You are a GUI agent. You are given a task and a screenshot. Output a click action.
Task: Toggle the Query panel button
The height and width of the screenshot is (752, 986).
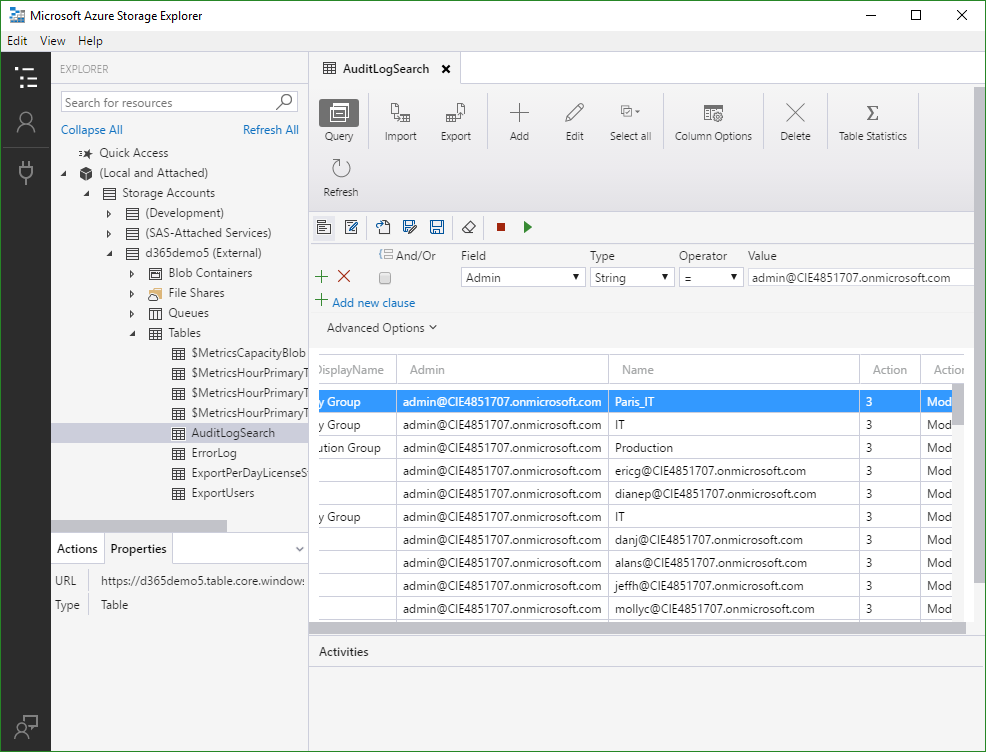tap(339, 113)
